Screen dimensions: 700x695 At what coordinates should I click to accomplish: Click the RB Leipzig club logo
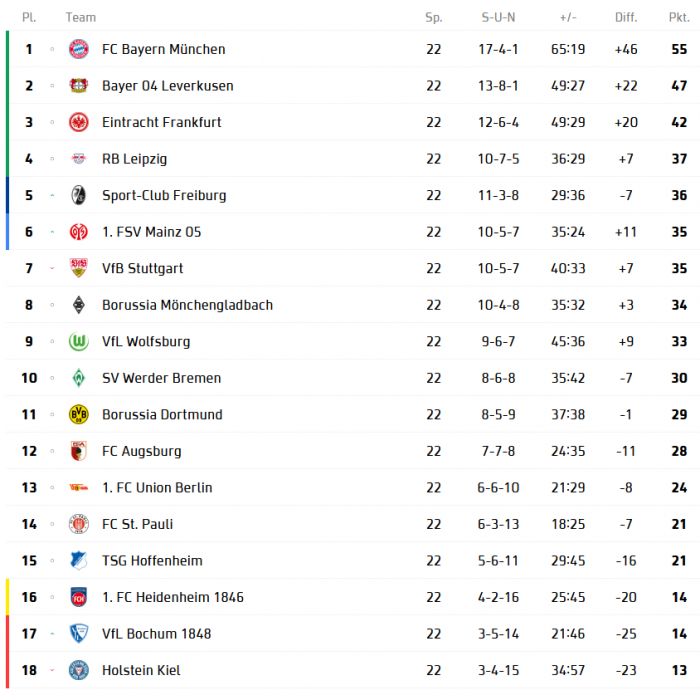pos(79,159)
